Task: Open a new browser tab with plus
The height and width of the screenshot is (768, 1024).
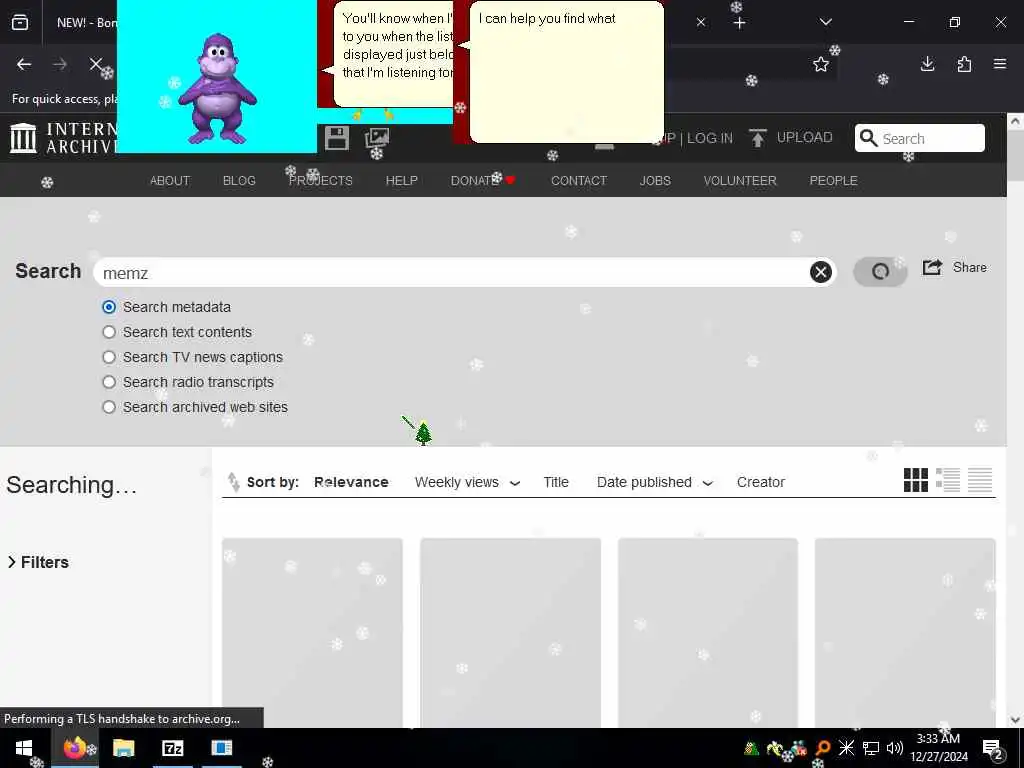Action: (x=739, y=23)
